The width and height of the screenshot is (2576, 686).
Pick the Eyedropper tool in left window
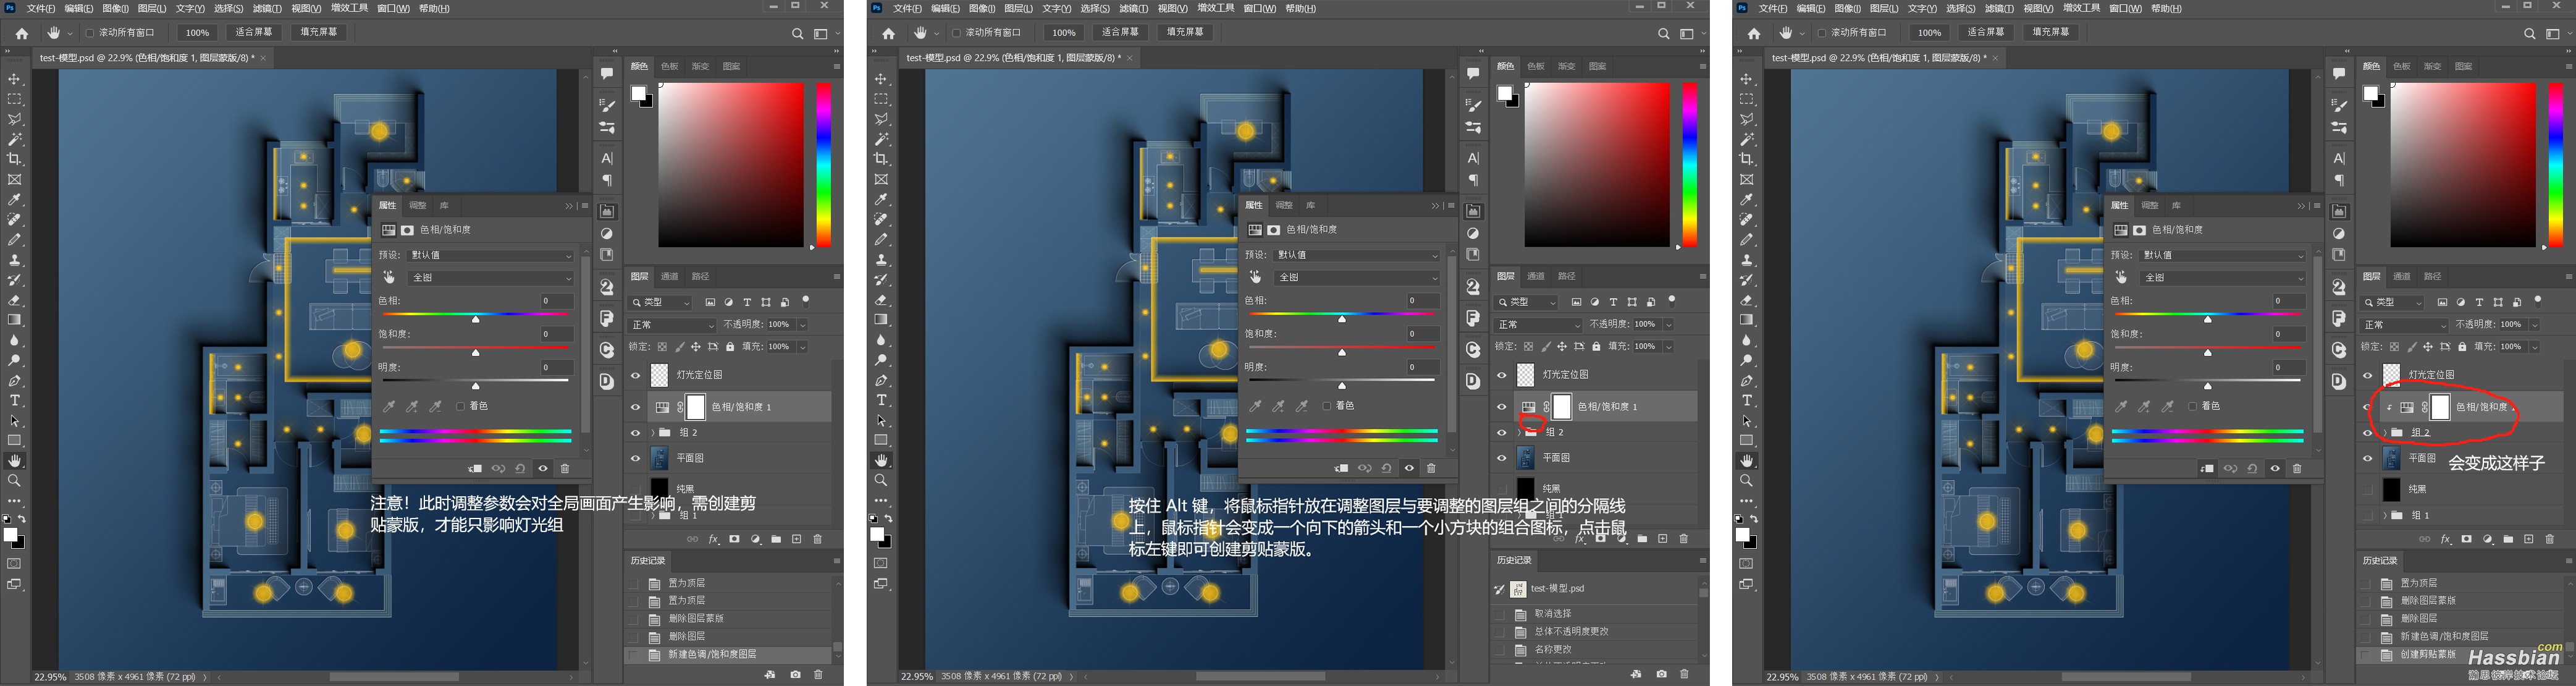[15, 199]
